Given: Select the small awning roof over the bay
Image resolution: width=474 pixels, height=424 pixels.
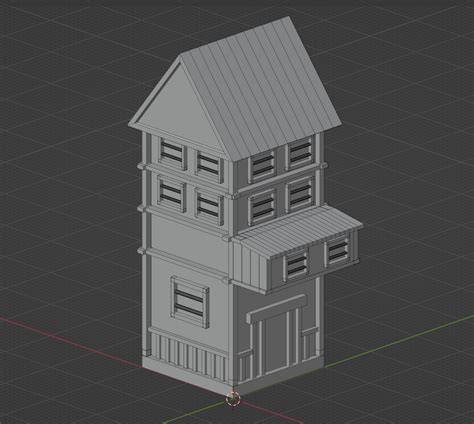Looking at the screenshot, I should click(x=299, y=231).
